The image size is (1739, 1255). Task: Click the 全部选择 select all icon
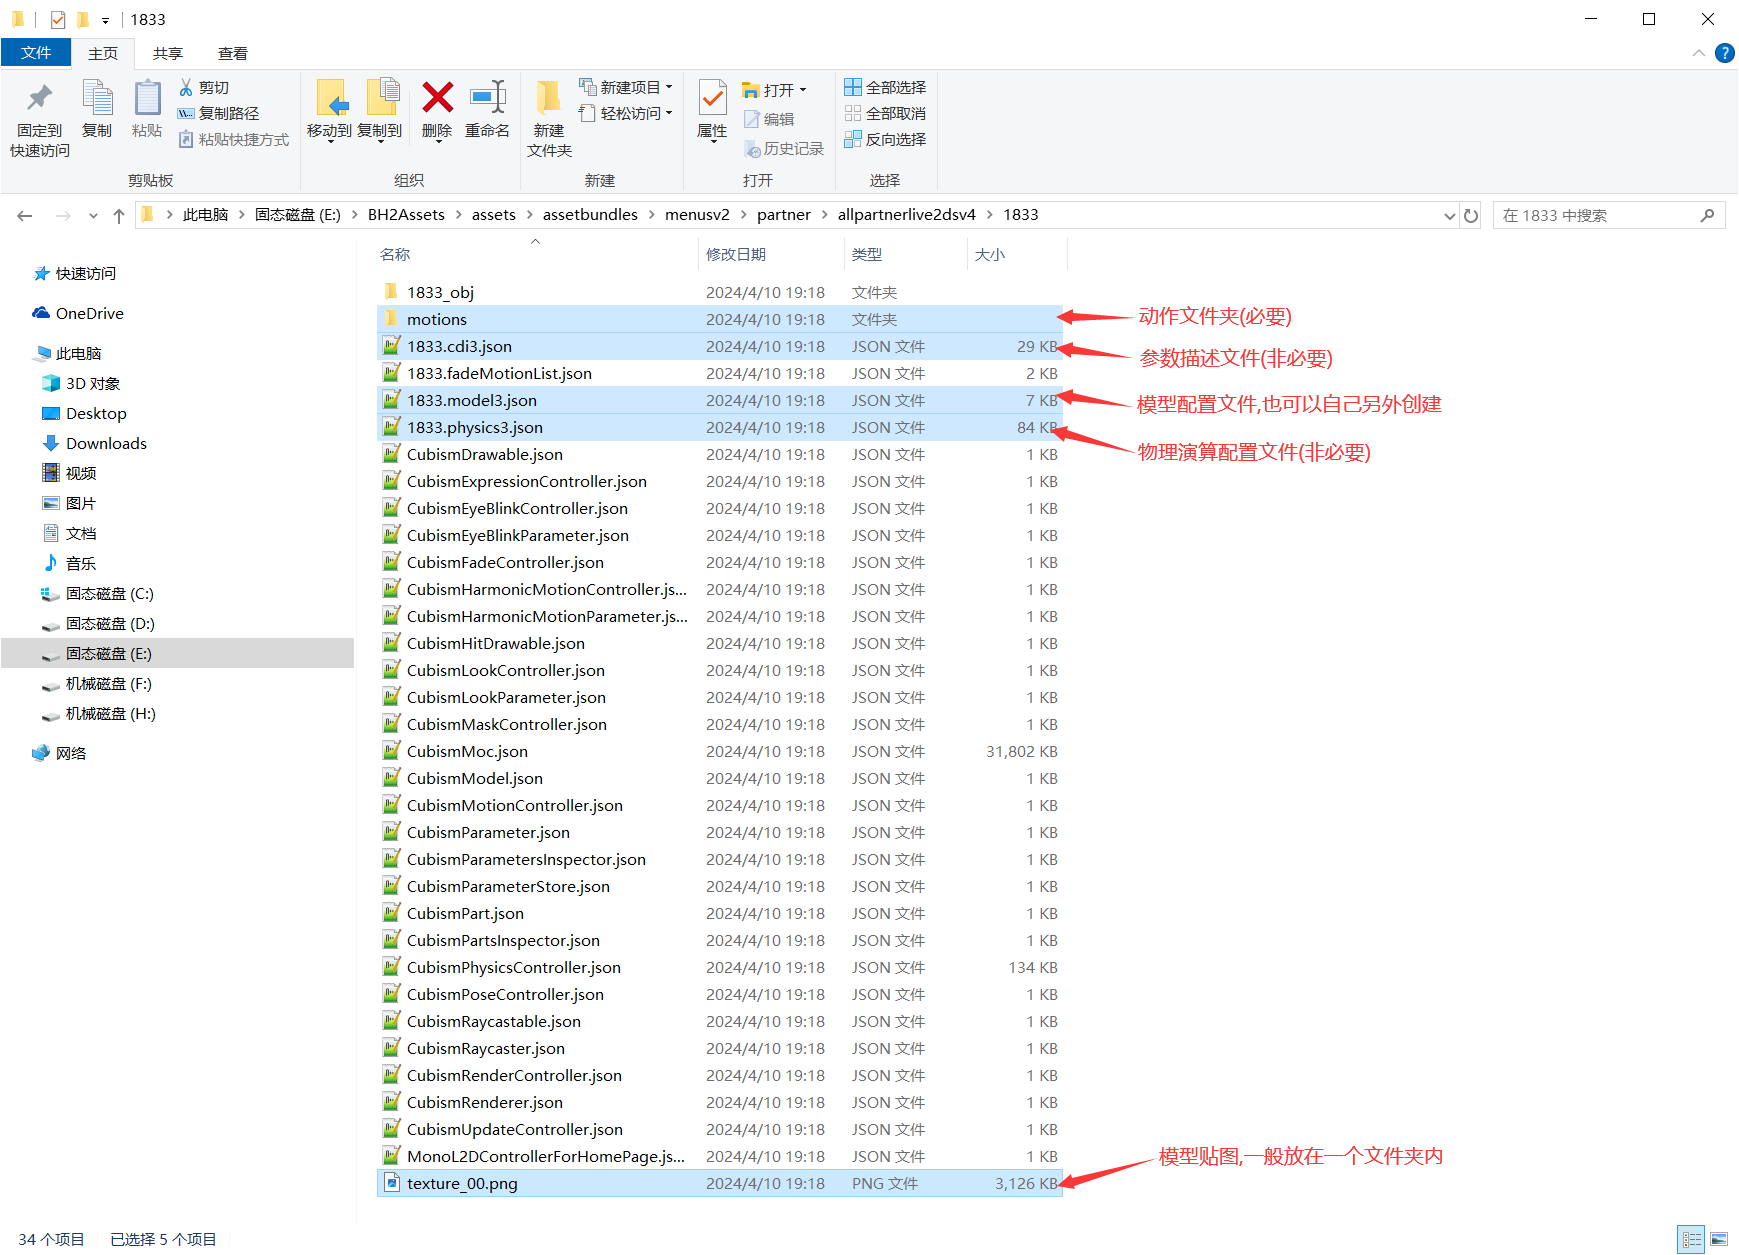(853, 87)
